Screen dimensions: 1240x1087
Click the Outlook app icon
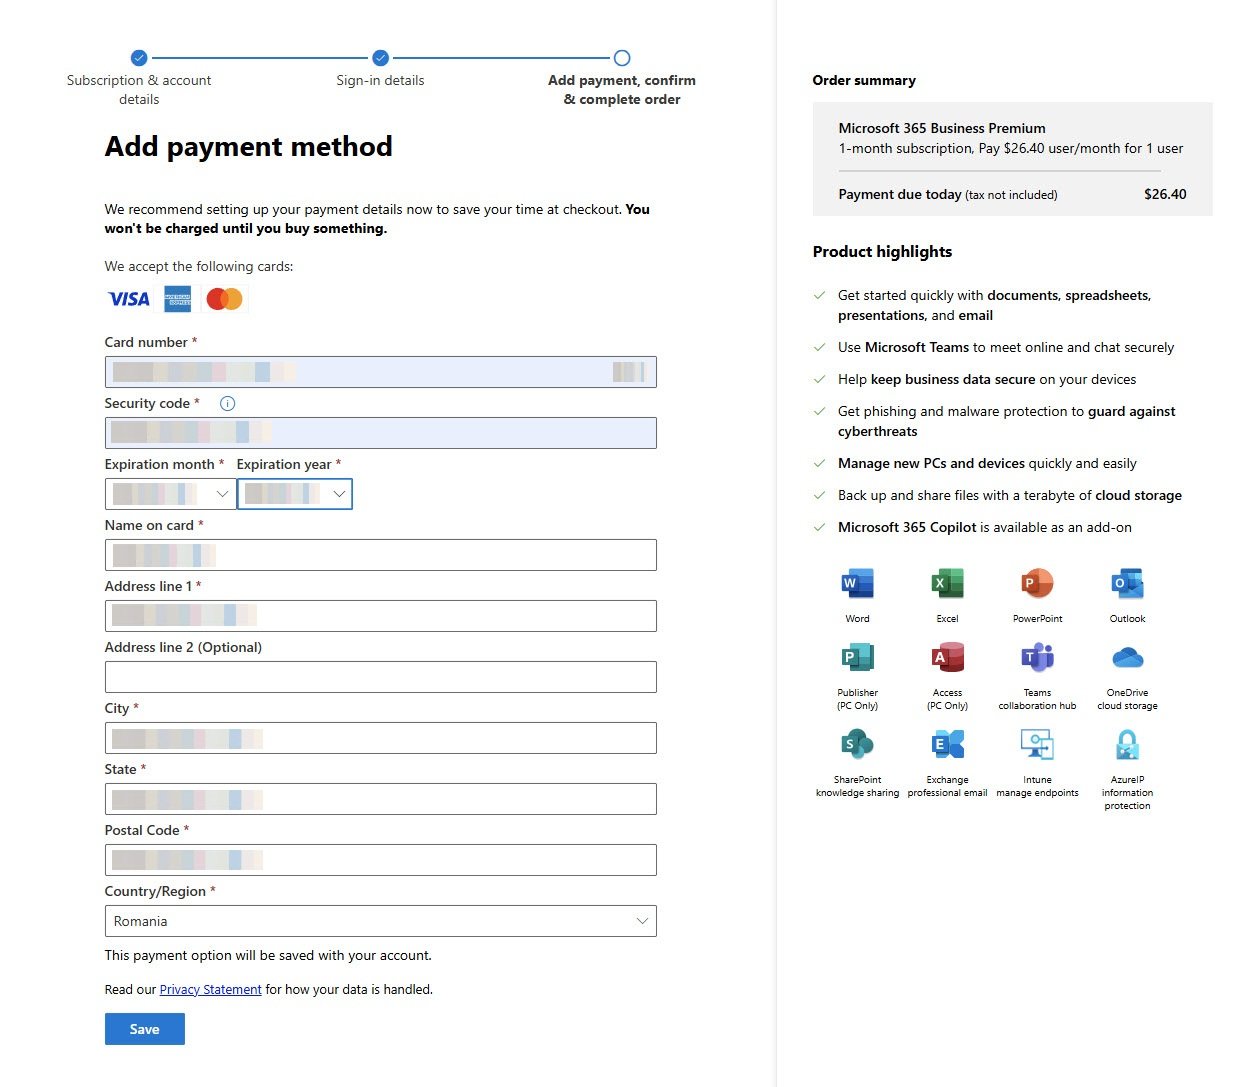coord(1127,583)
